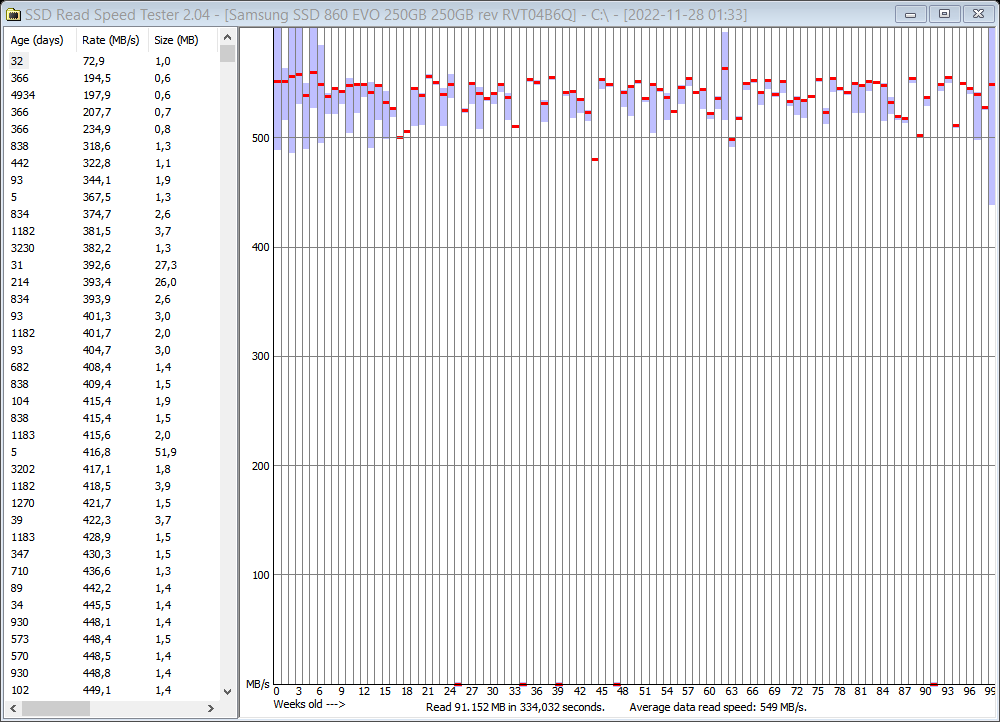The image size is (1000, 722).
Task: Select the row with rate 367,5
Action: [x=112, y=197]
